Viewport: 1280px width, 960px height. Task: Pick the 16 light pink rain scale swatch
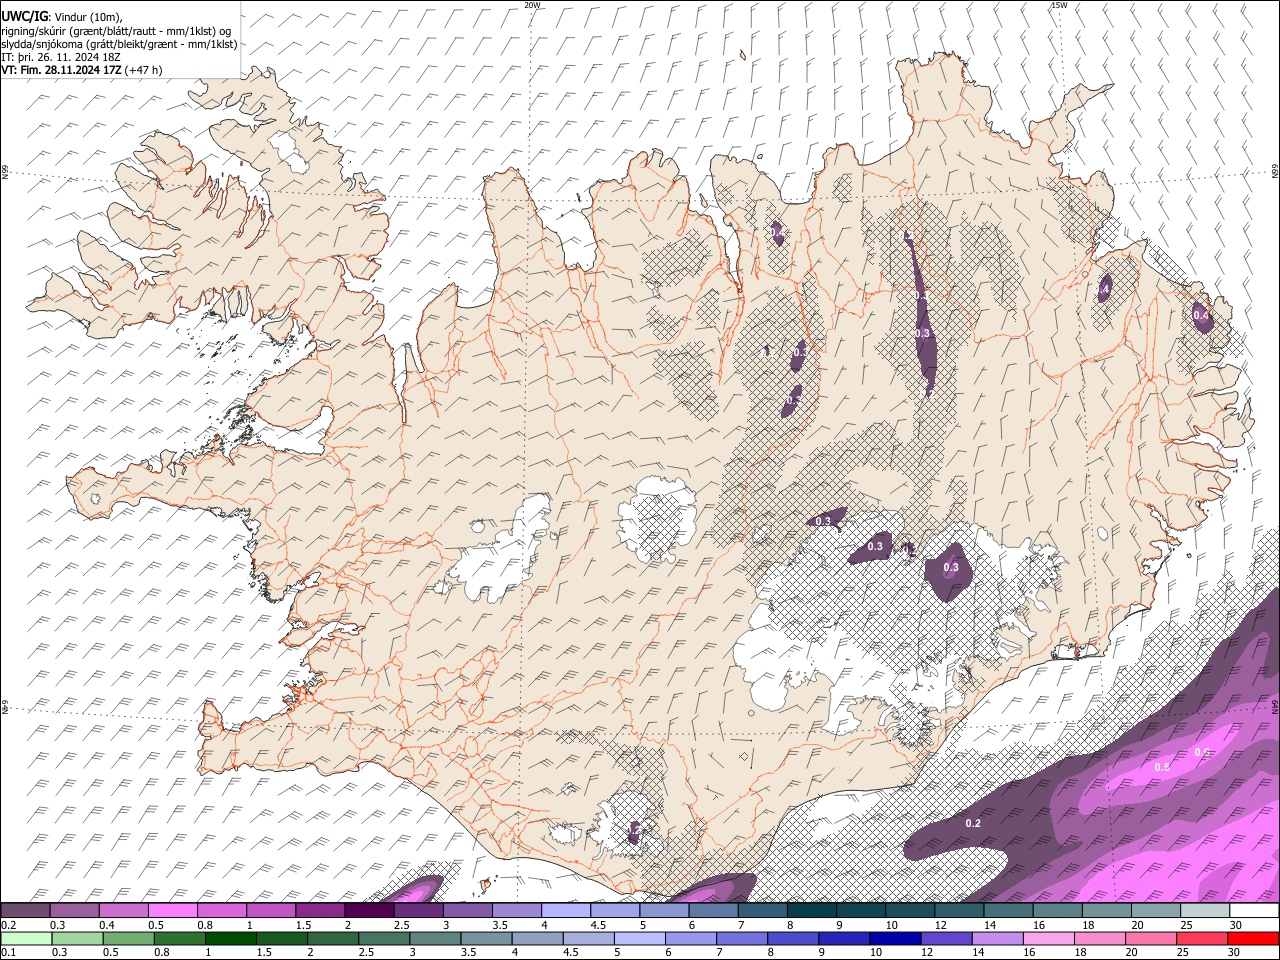pos(1050,938)
